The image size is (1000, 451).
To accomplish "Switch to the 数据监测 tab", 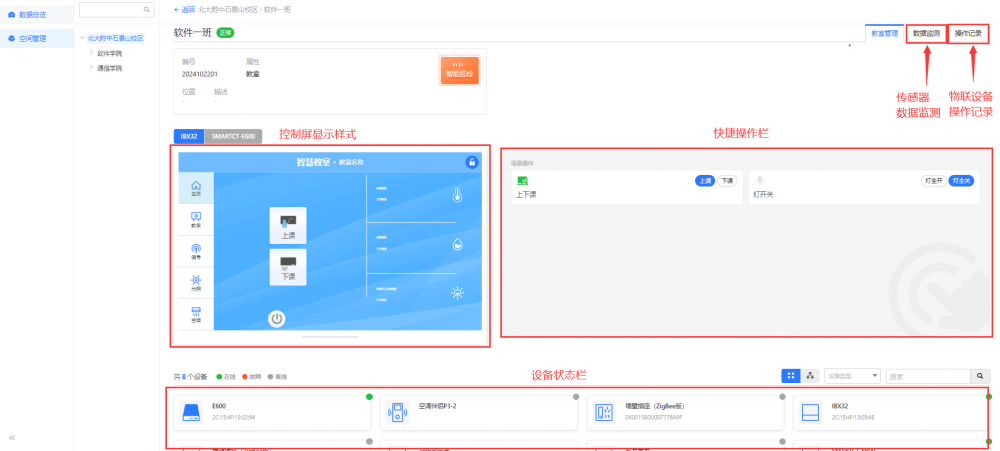I will (926, 33).
